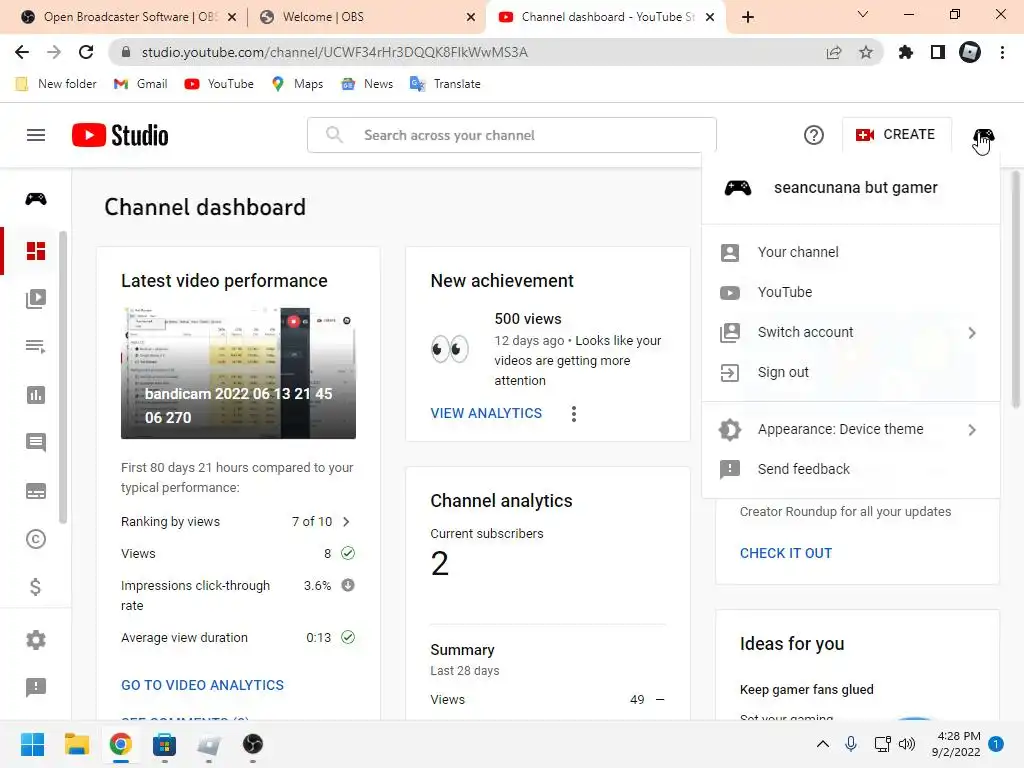Open GO TO VIDEO ANALYTICS link
1024x768 pixels.
pyautogui.click(x=202, y=685)
